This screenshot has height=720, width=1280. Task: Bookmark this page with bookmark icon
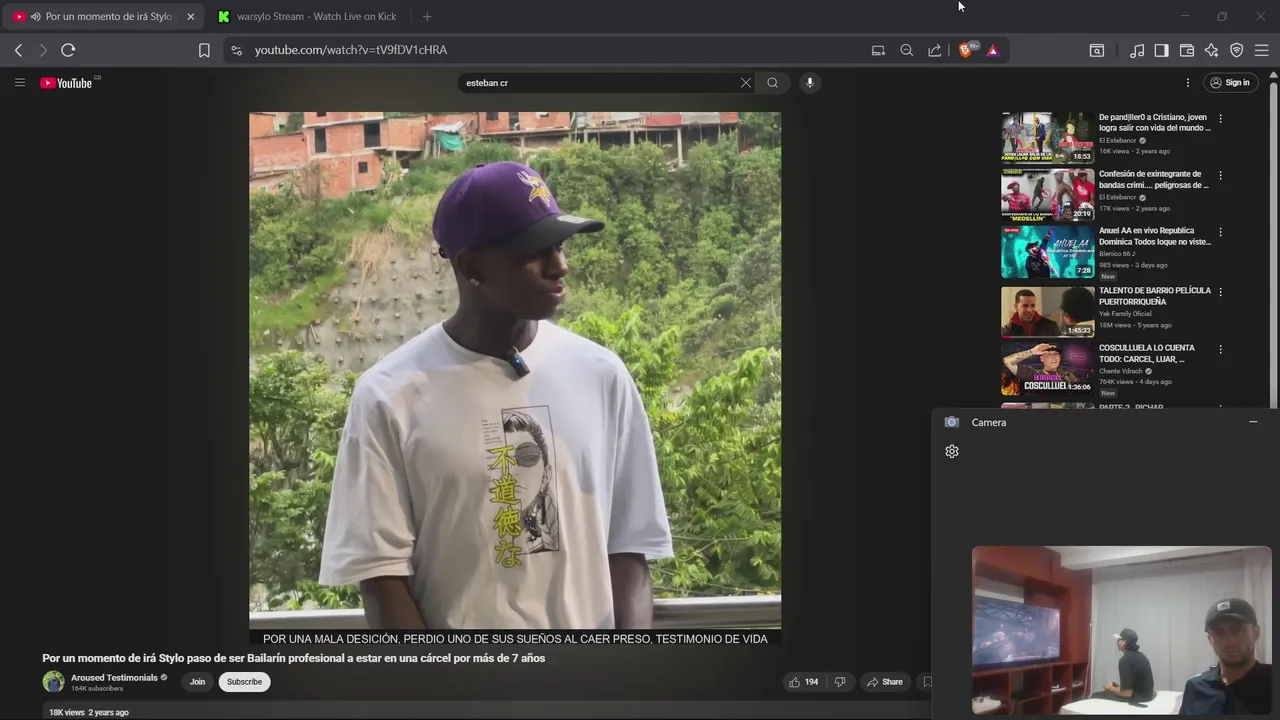pos(204,50)
